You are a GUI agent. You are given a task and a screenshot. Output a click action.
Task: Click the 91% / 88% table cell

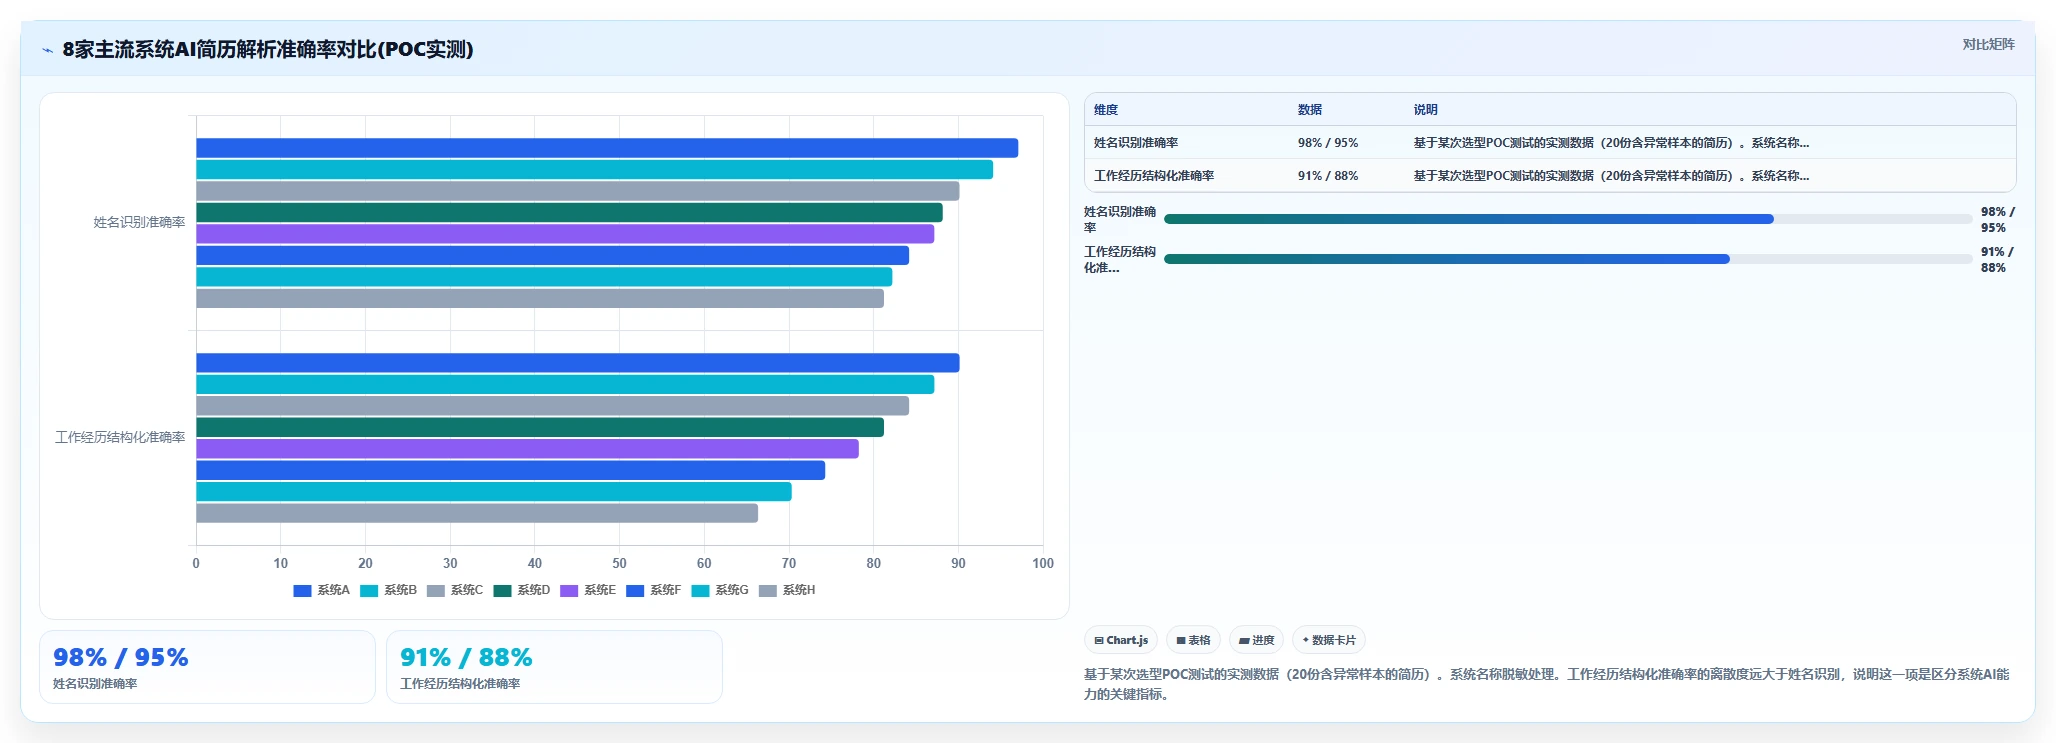tap(1328, 176)
